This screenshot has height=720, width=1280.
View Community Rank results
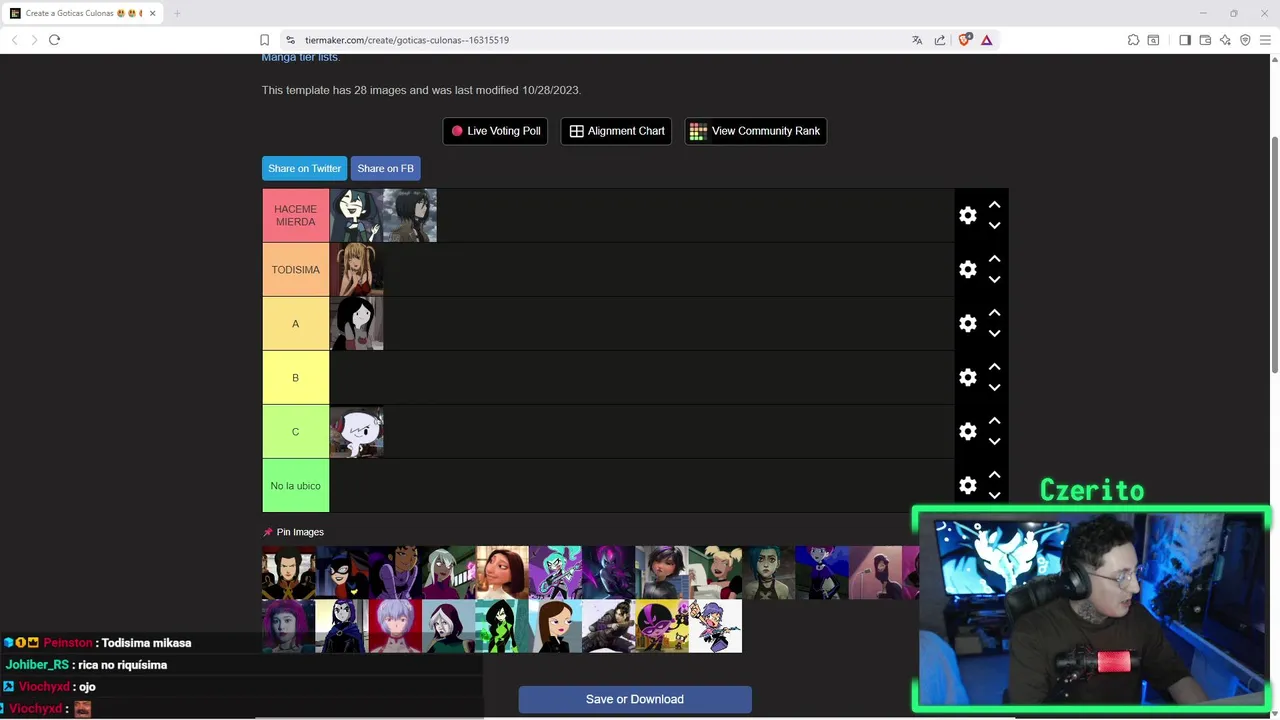pos(755,131)
